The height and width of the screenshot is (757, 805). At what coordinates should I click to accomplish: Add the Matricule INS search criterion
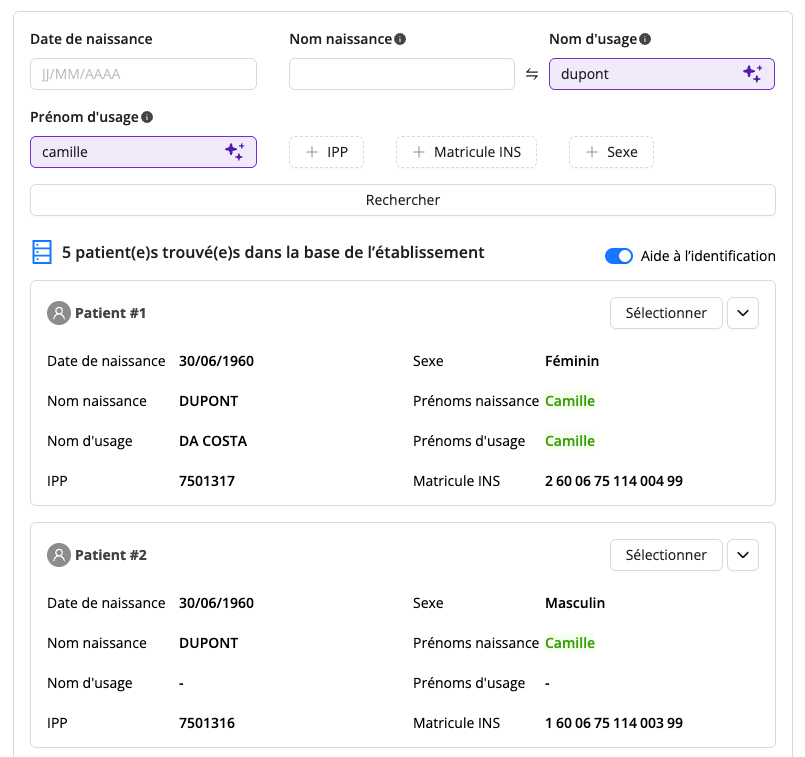point(467,152)
